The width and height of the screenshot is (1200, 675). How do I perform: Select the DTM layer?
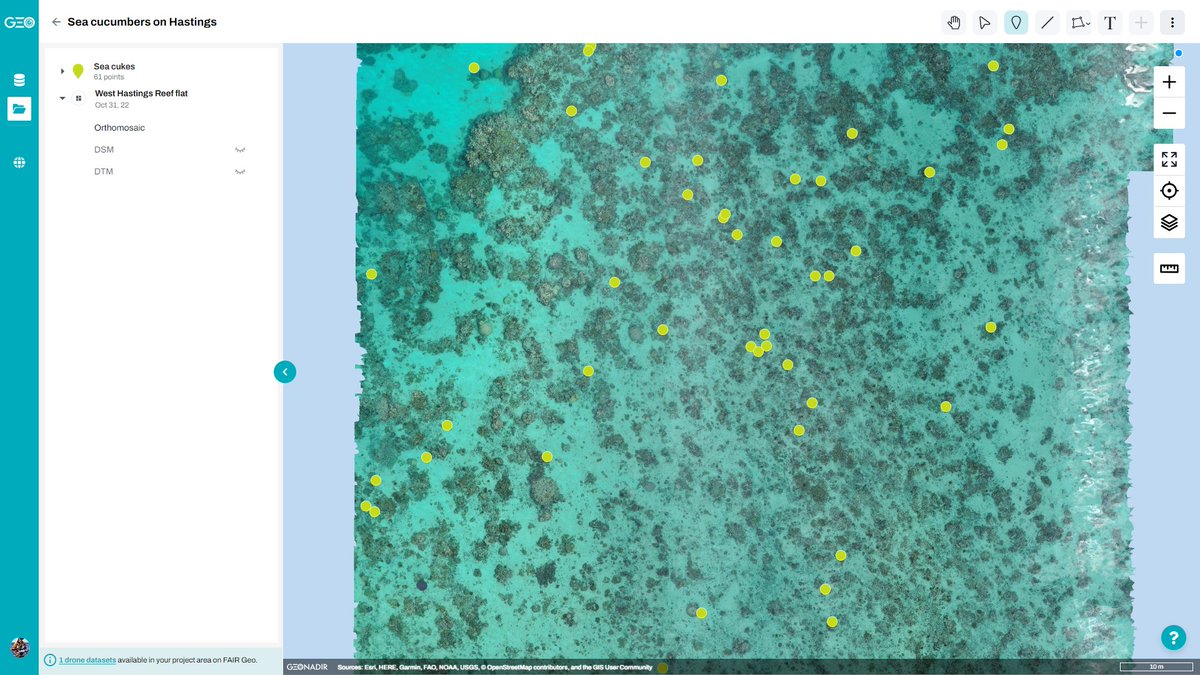[104, 172]
